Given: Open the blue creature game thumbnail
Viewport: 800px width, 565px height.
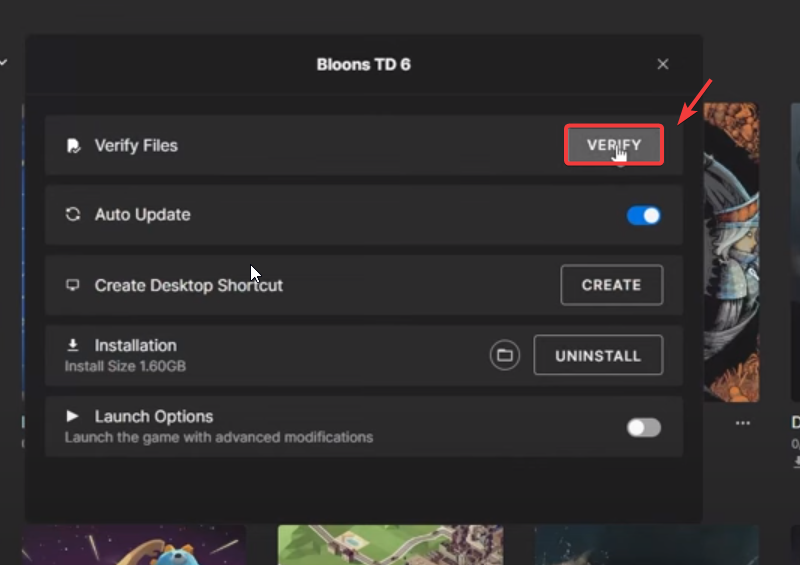Looking at the screenshot, I should pos(133,546).
